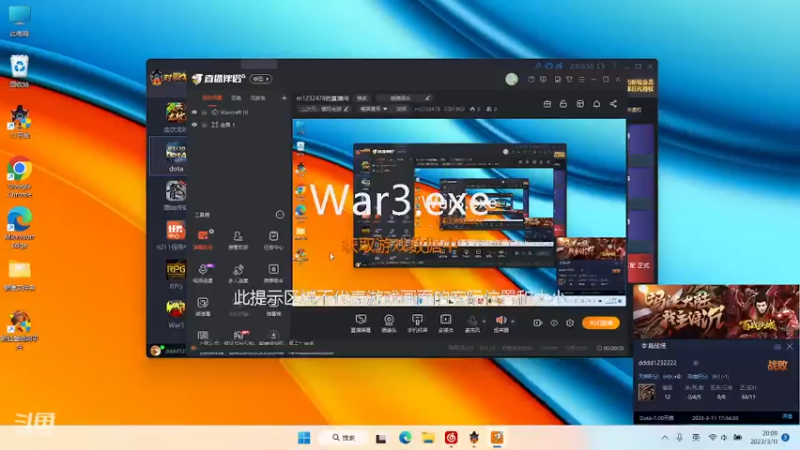The height and width of the screenshot is (450, 800).
Task: Click the skin shirt icon in title bar
Action: (569, 80)
